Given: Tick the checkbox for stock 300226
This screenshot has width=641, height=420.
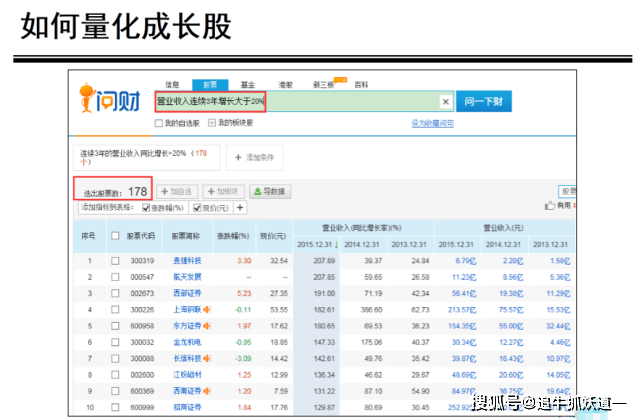Looking at the screenshot, I should coord(115,310).
